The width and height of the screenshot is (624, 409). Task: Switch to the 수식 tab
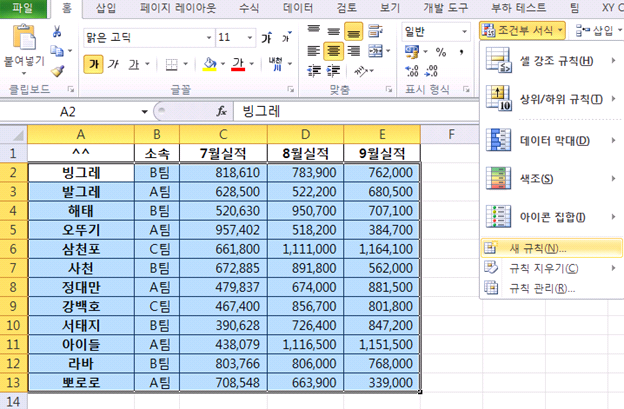pos(249,8)
